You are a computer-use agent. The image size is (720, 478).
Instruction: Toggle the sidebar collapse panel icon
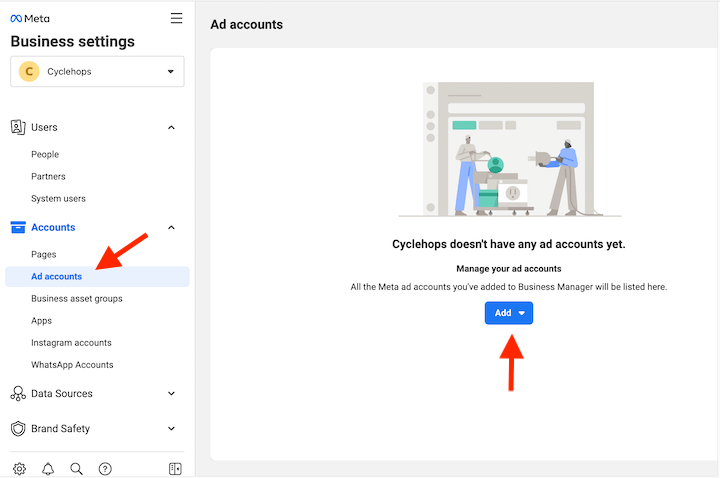[175, 469]
